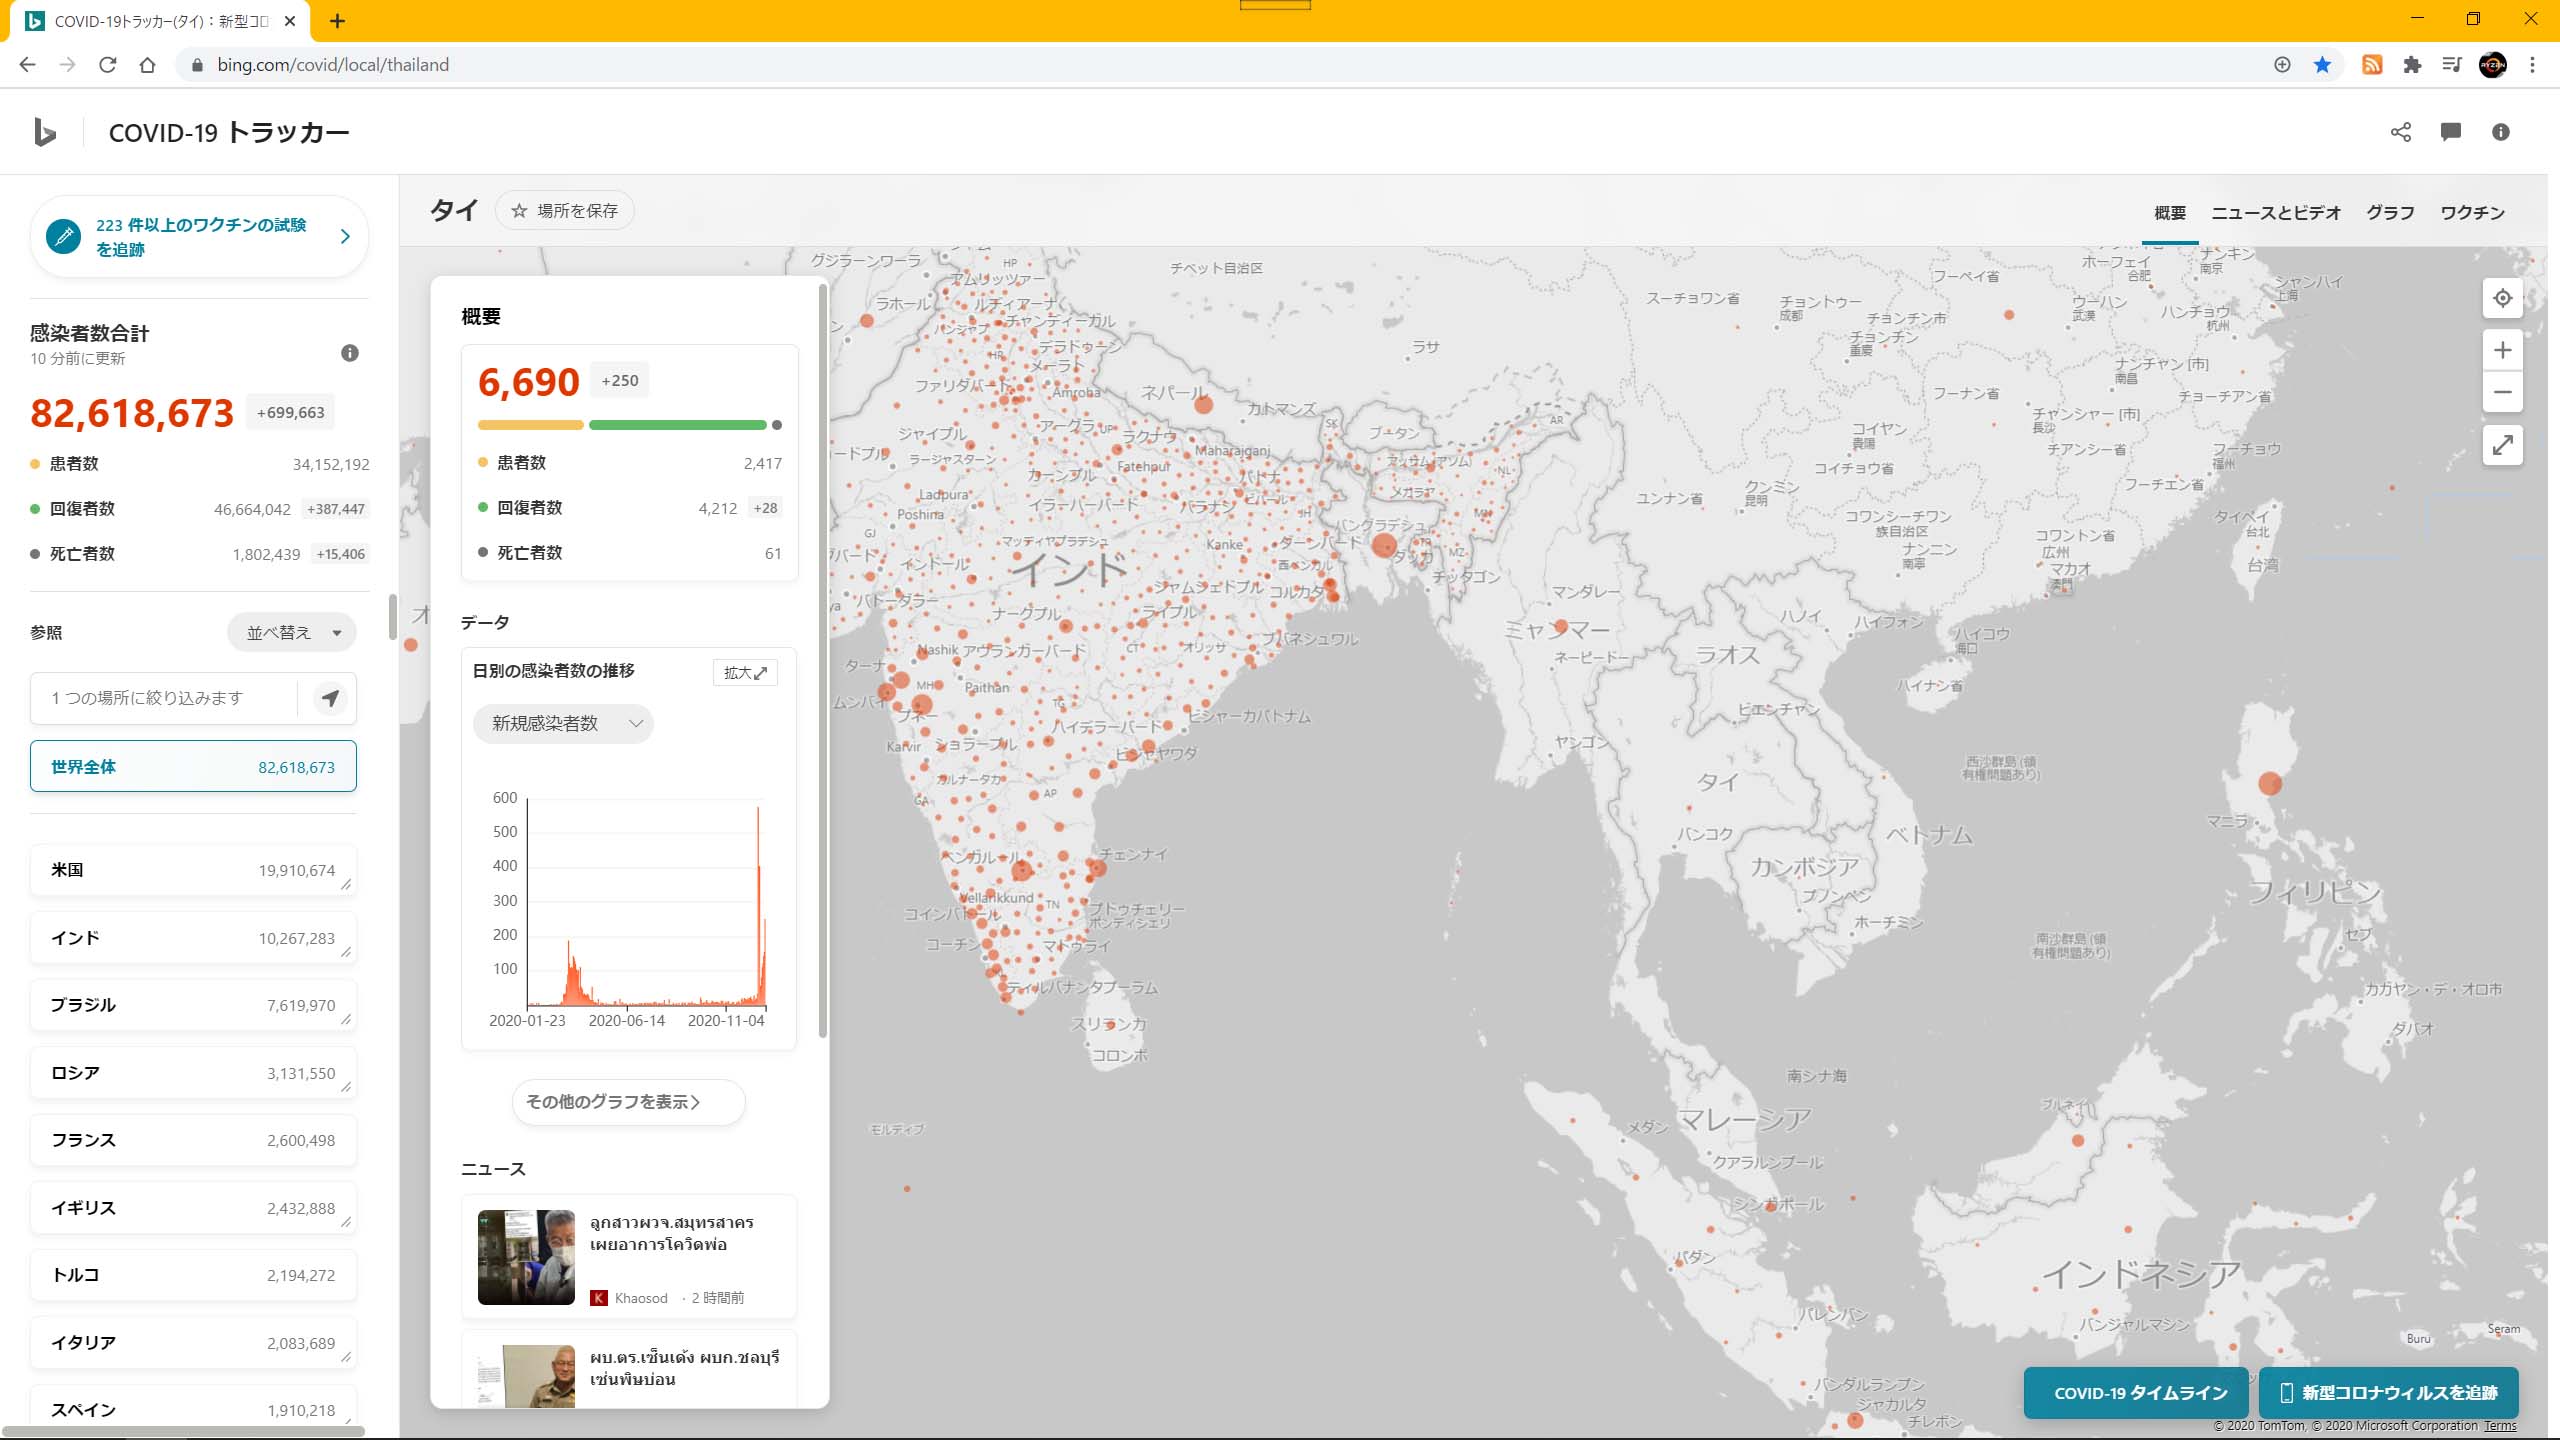Expand the イギリス row
The image size is (2560, 1440).
click(346, 1222)
